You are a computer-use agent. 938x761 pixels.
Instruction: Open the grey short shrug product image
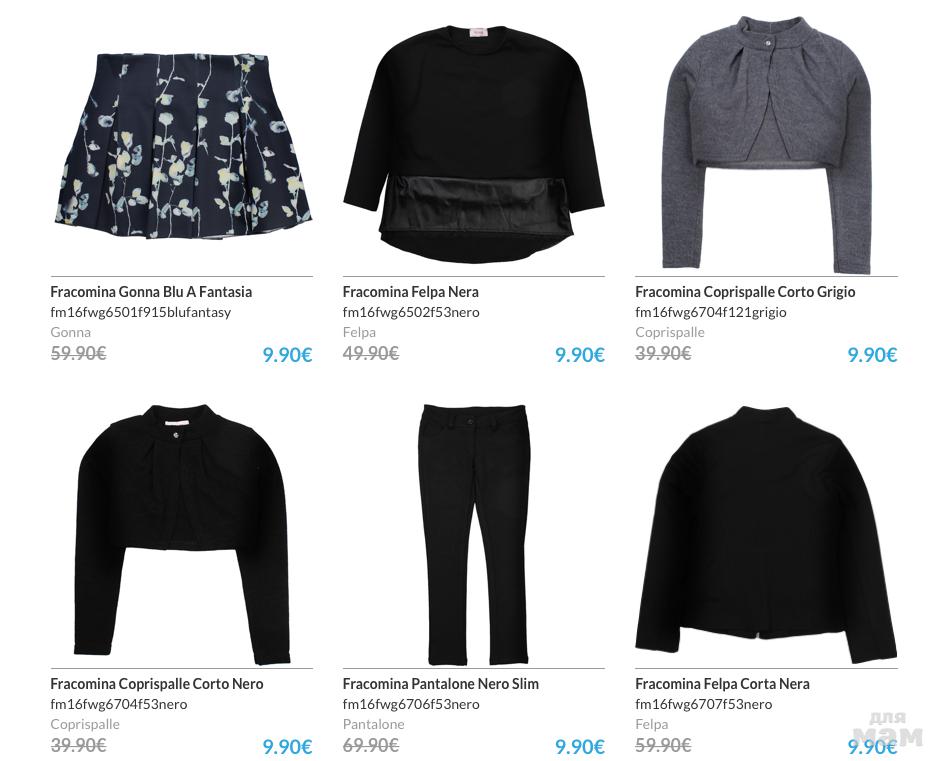tap(768, 145)
